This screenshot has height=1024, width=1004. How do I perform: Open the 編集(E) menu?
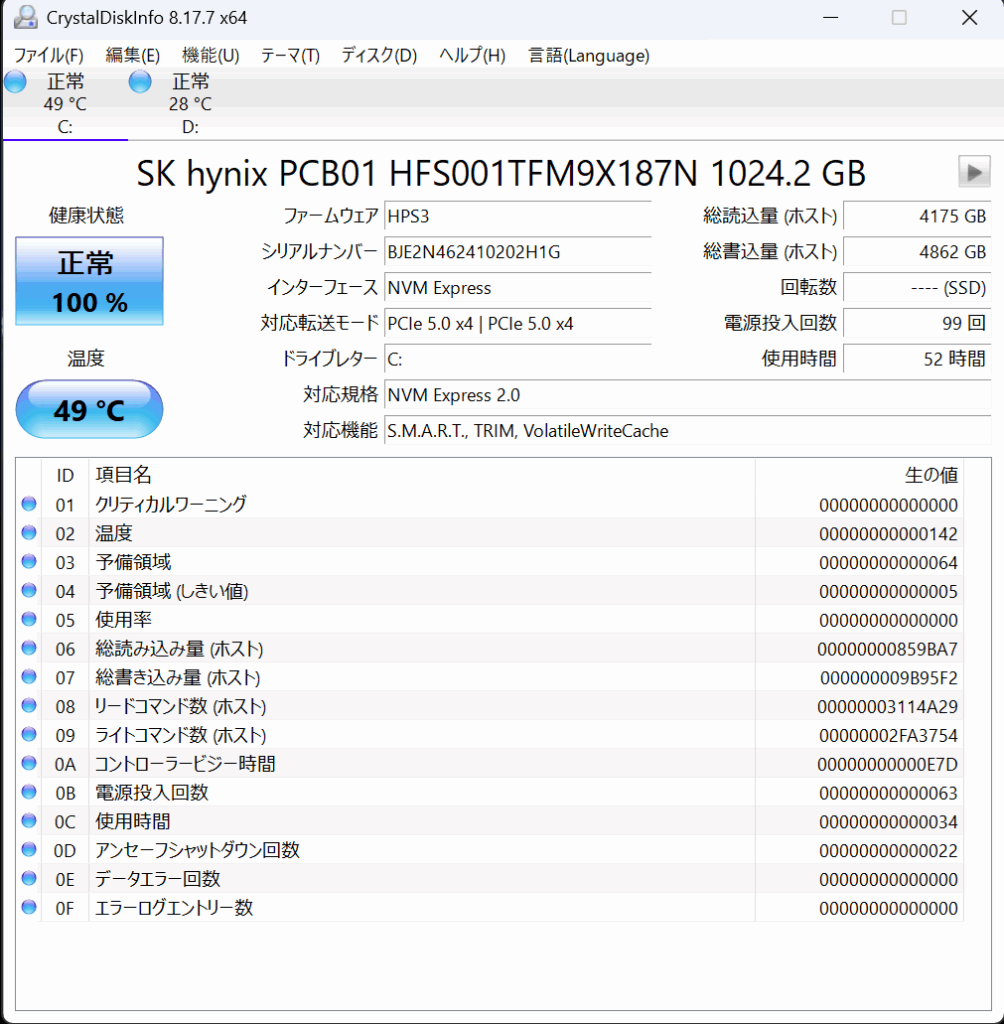pos(133,56)
